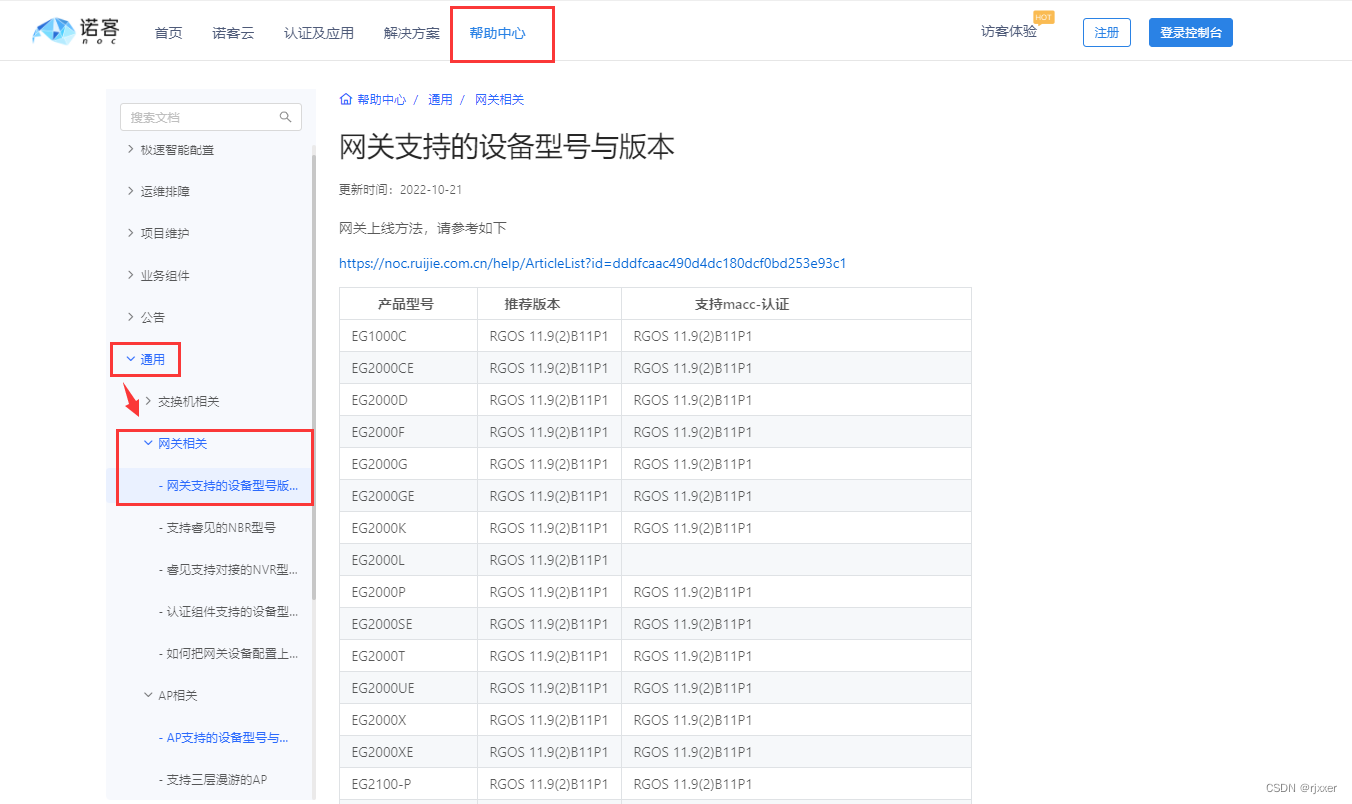The image size is (1352, 804).
Task: Collapse the AP相关 subsection chevron
Action: 148,695
